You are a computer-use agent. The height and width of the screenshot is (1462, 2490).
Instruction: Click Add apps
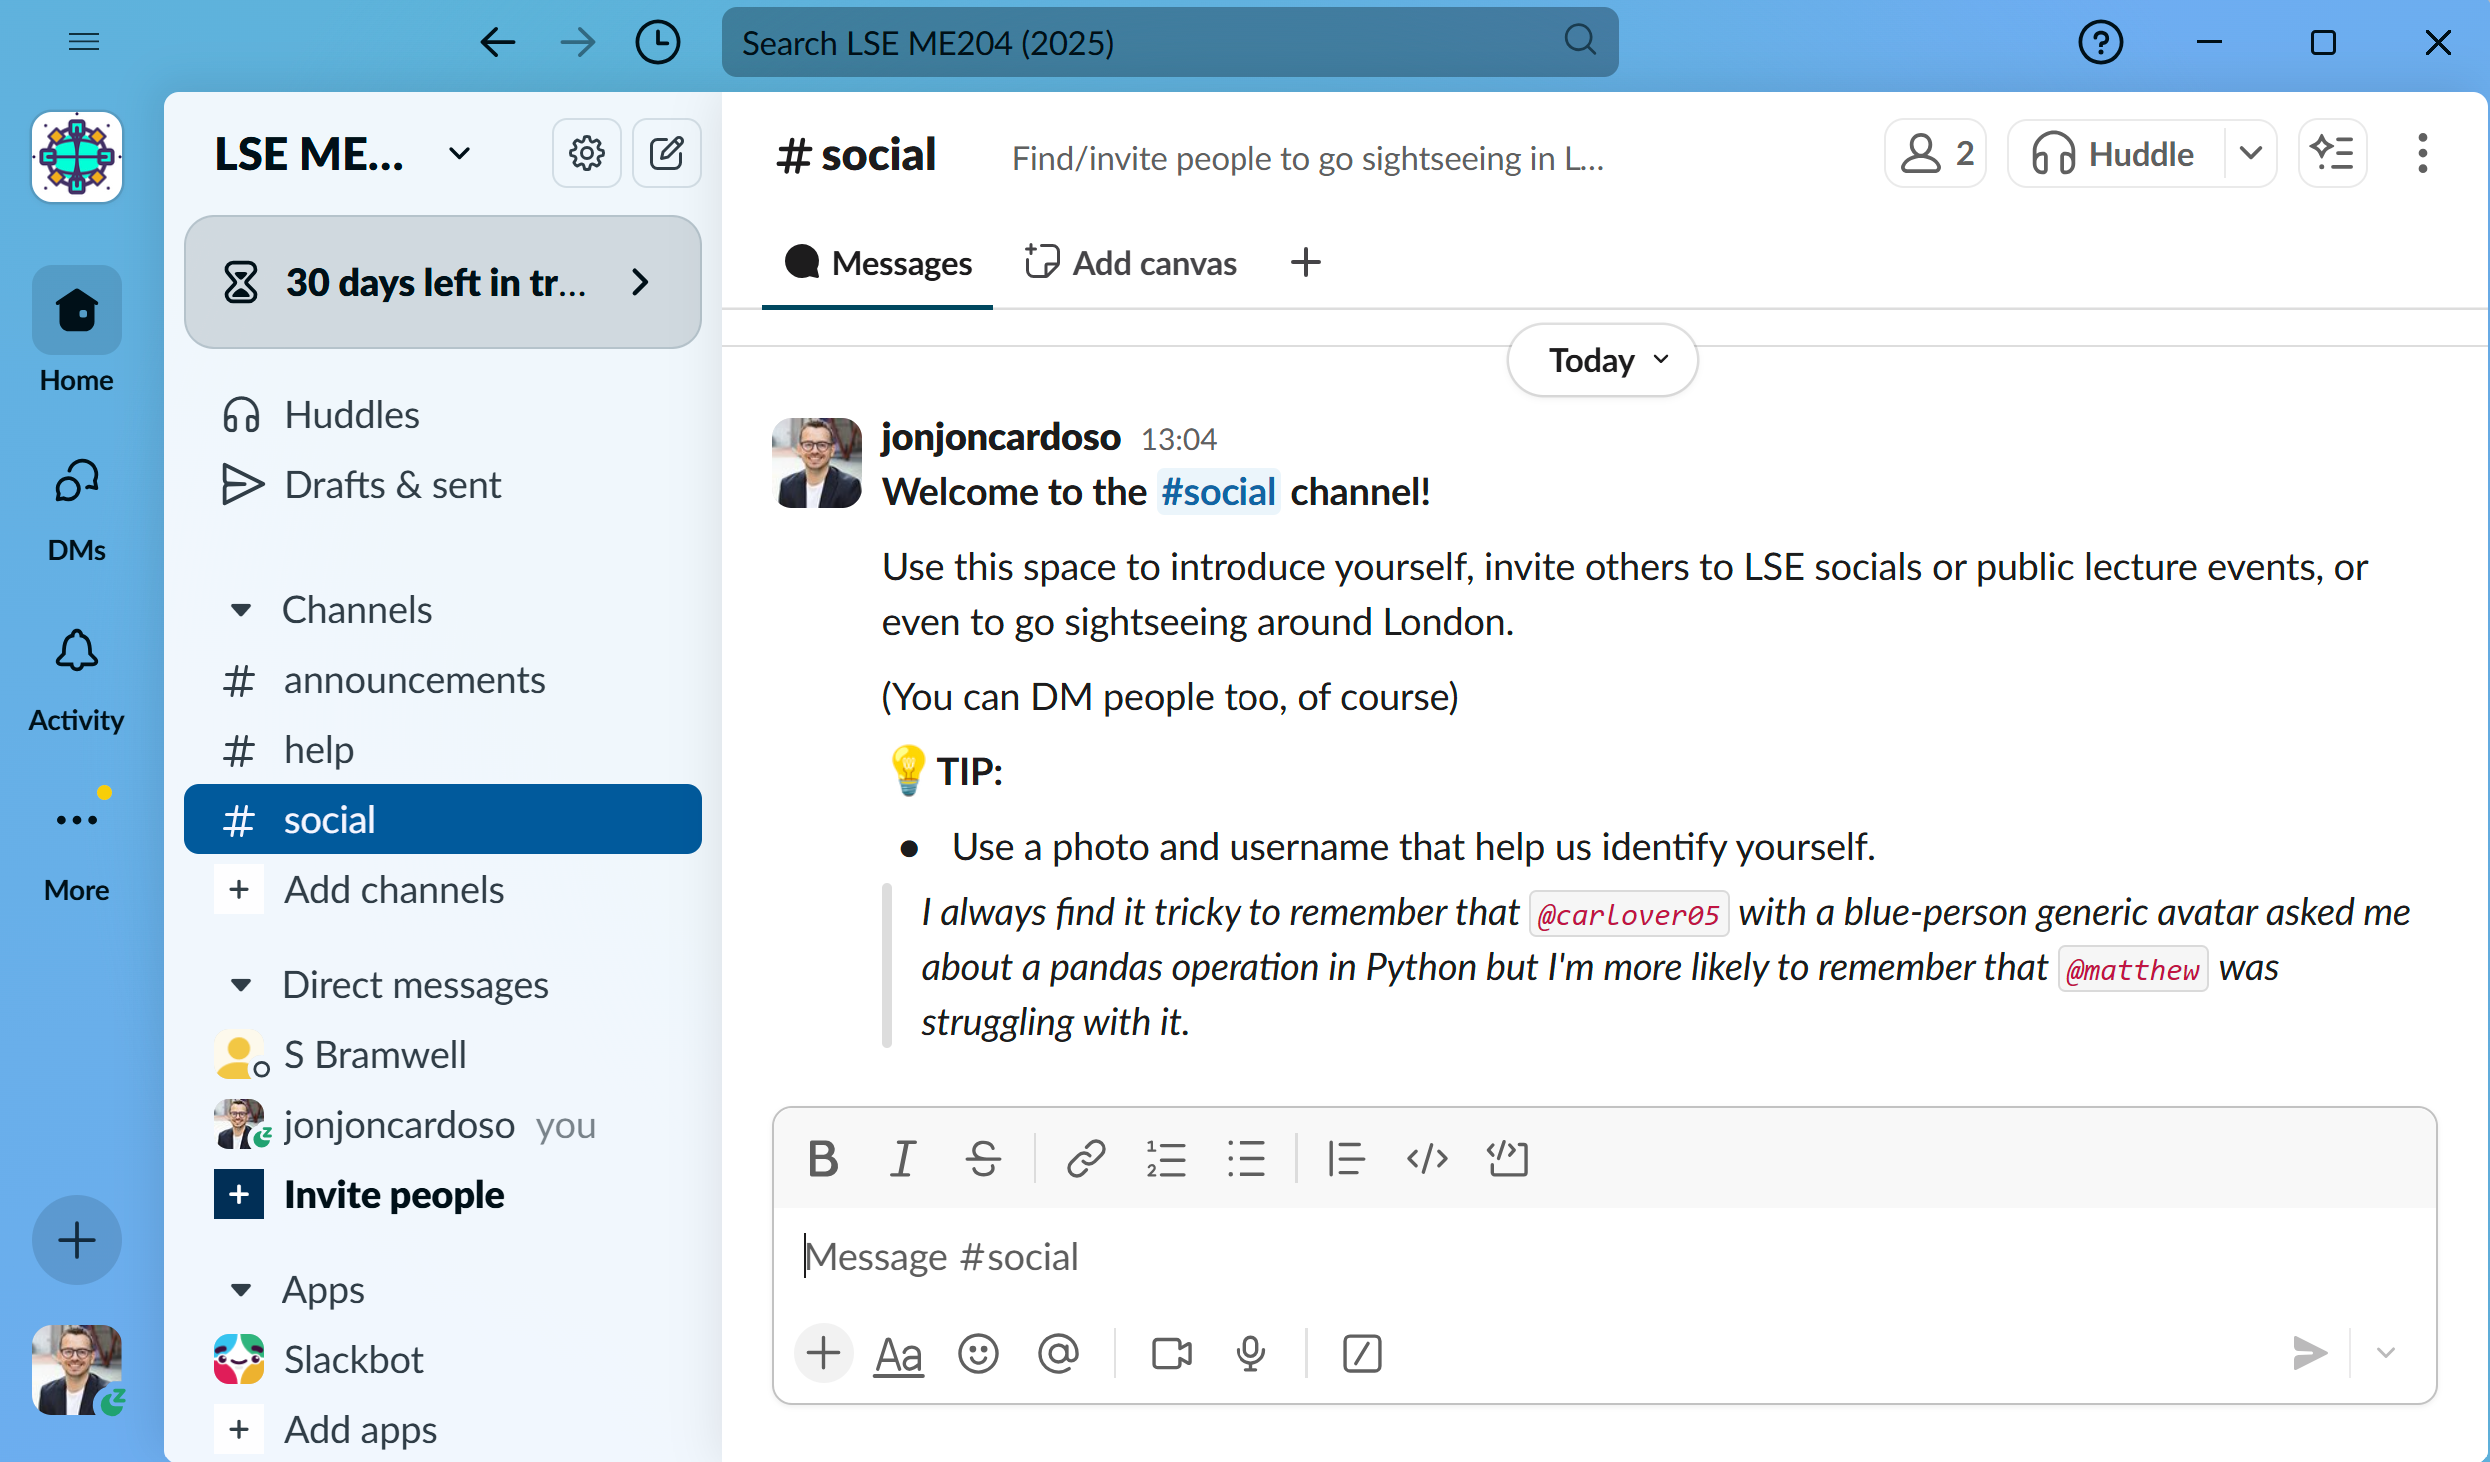point(443,1430)
